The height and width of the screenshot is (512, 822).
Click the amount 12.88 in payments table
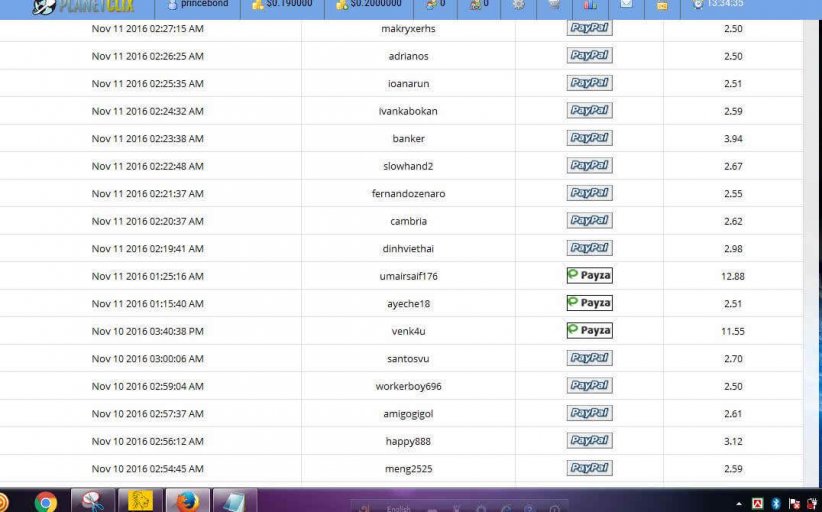click(733, 276)
